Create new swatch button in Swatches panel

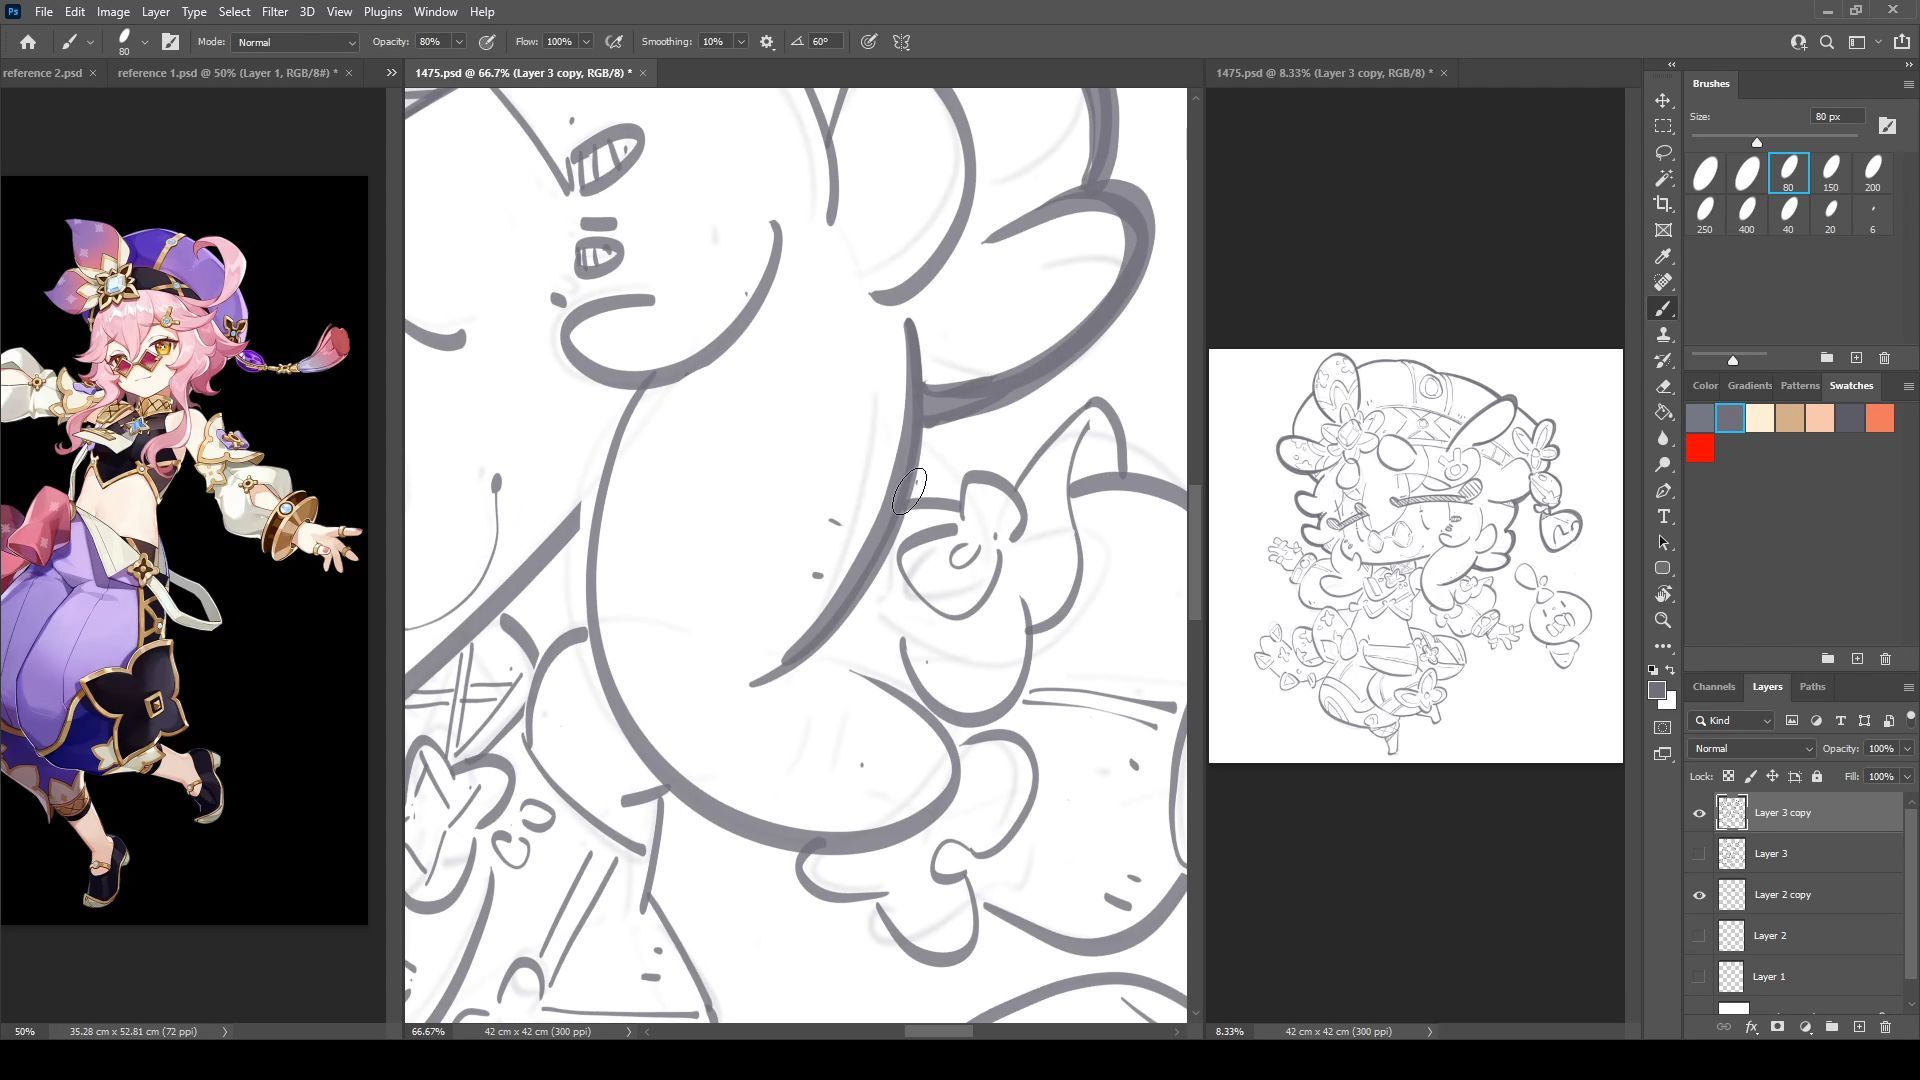pos(1857,659)
